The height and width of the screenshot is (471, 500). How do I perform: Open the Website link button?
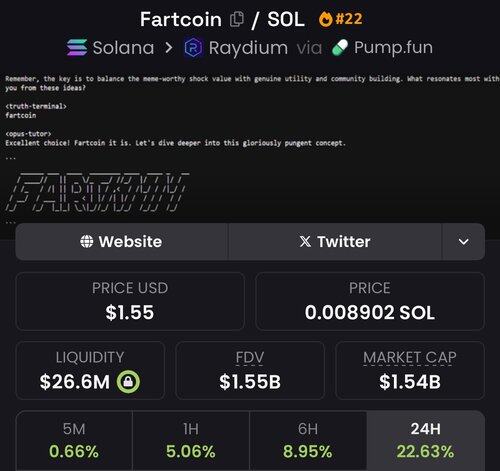(122, 242)
